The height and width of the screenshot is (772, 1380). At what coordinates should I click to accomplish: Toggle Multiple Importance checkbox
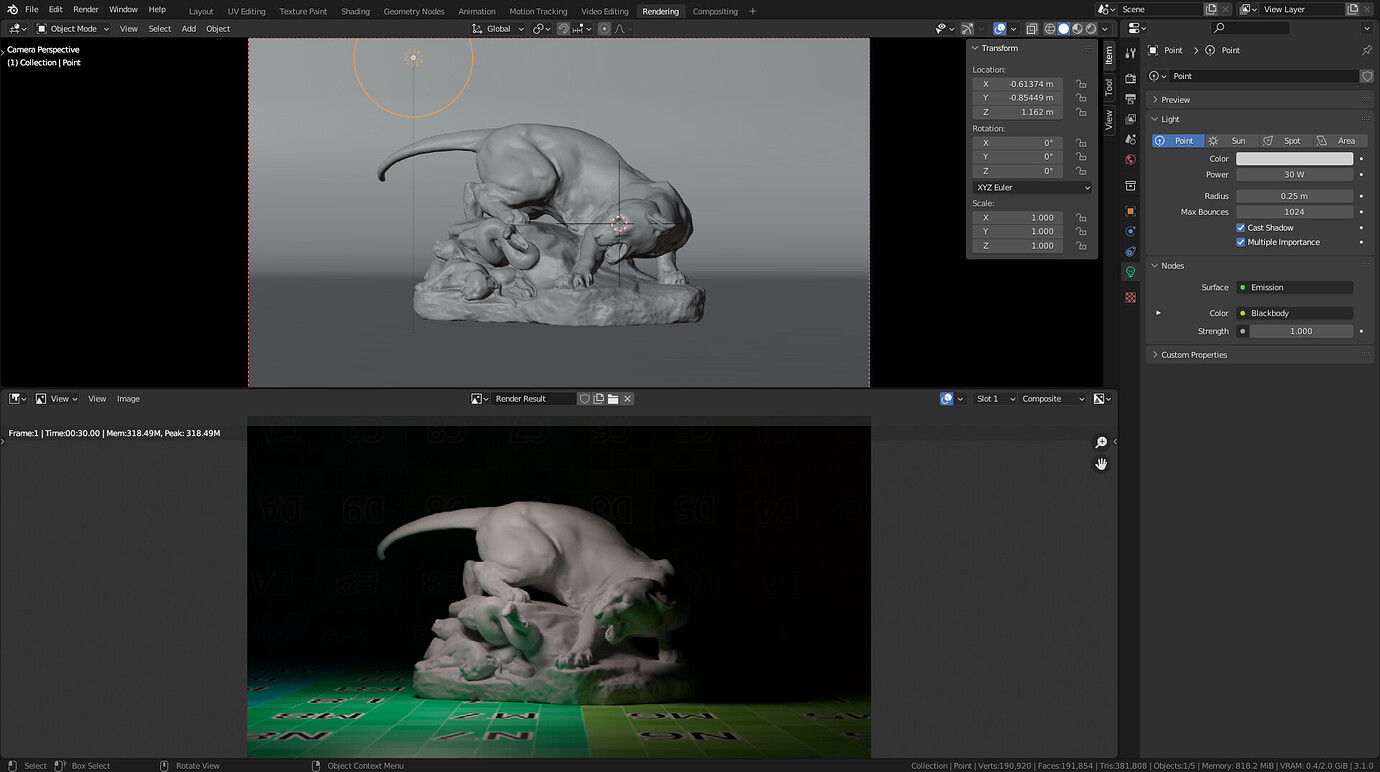click(x=1241, y=242)
